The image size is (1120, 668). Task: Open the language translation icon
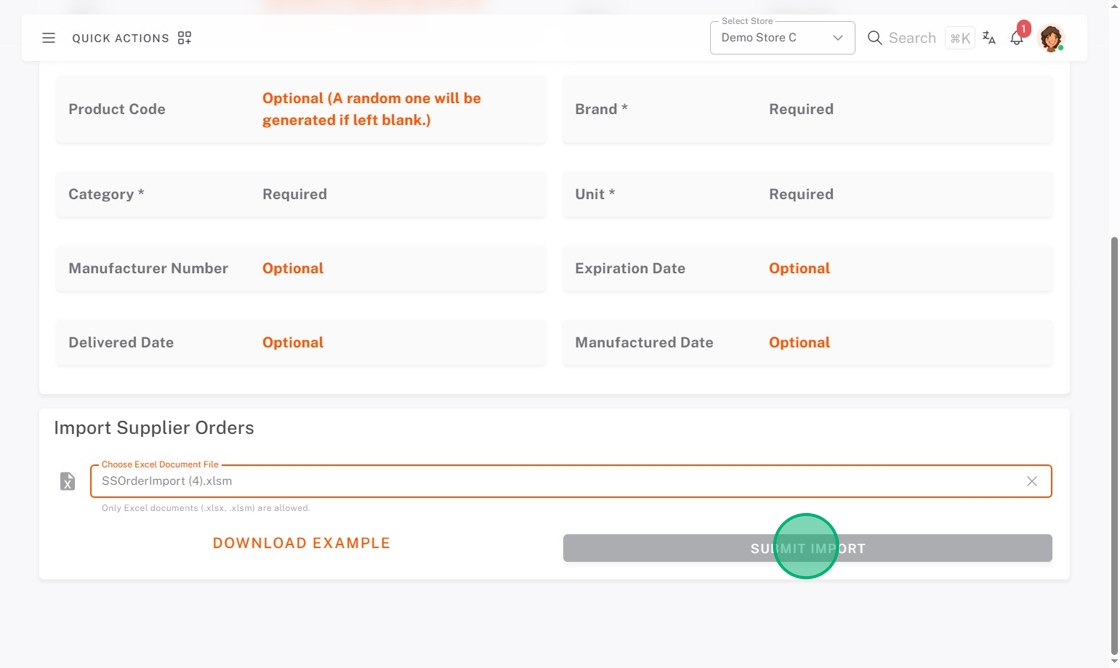[989, 38]
